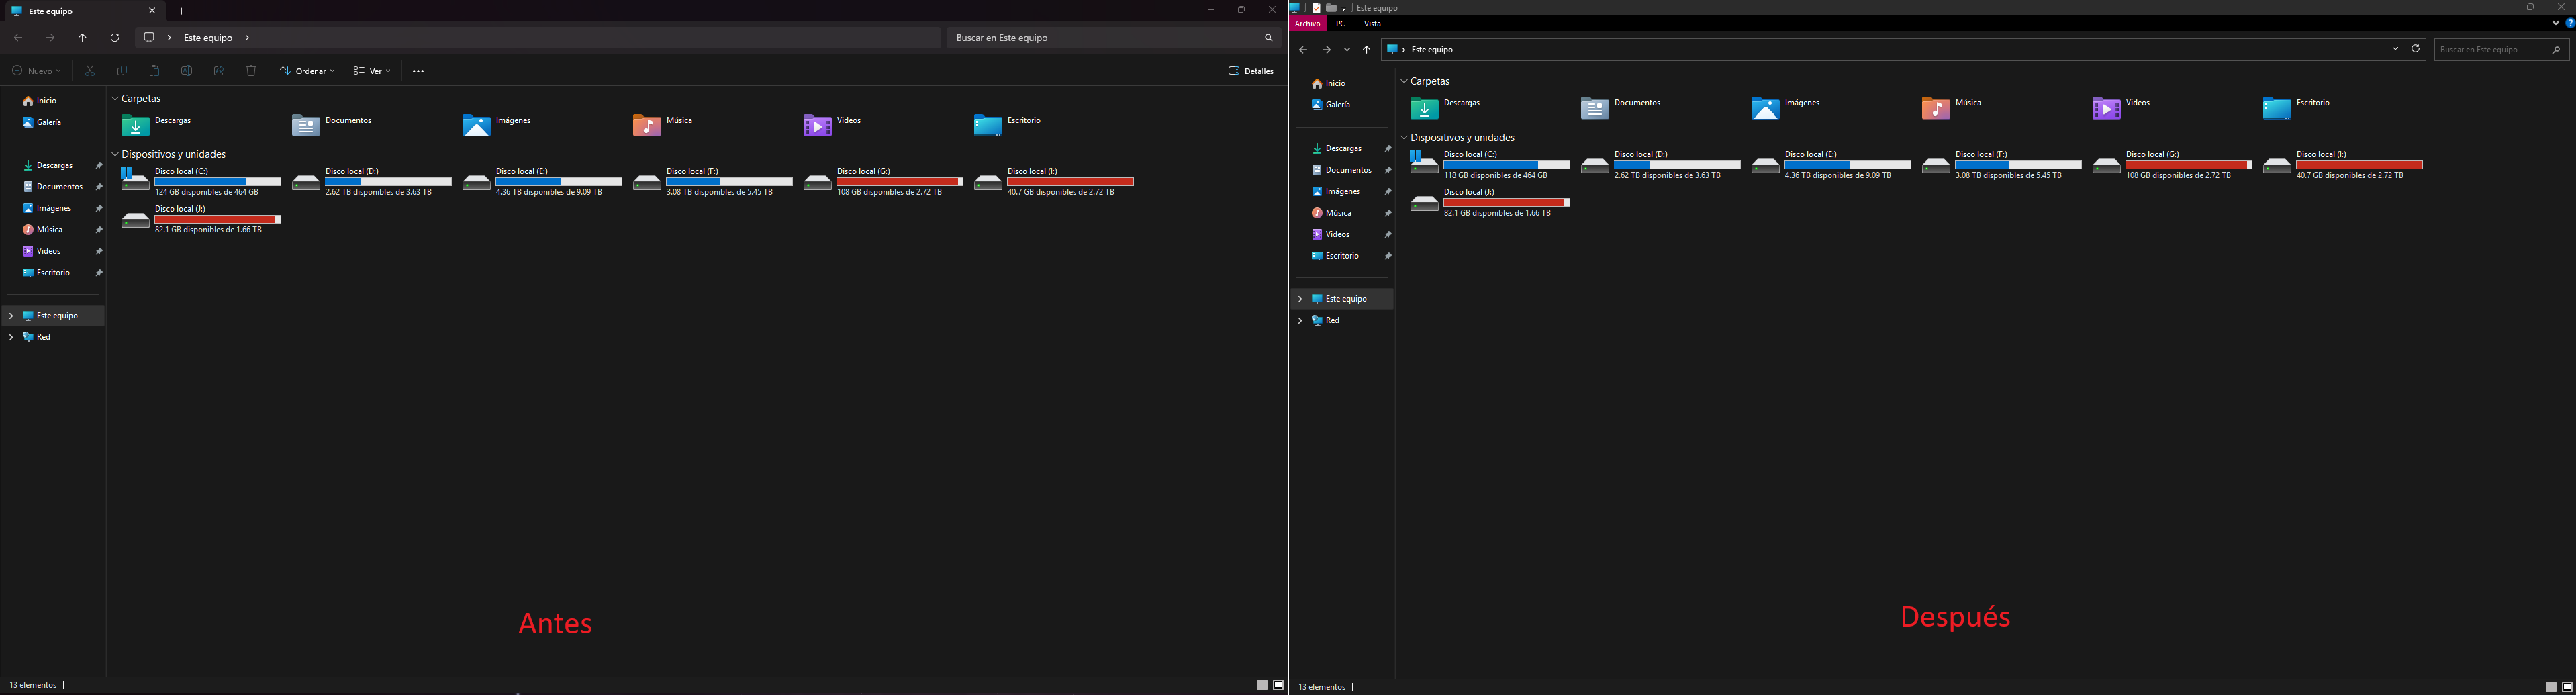Screen dimensions: 2576x695
Task: Click the delete trash icon in toolbar
Action: point(251,71)
